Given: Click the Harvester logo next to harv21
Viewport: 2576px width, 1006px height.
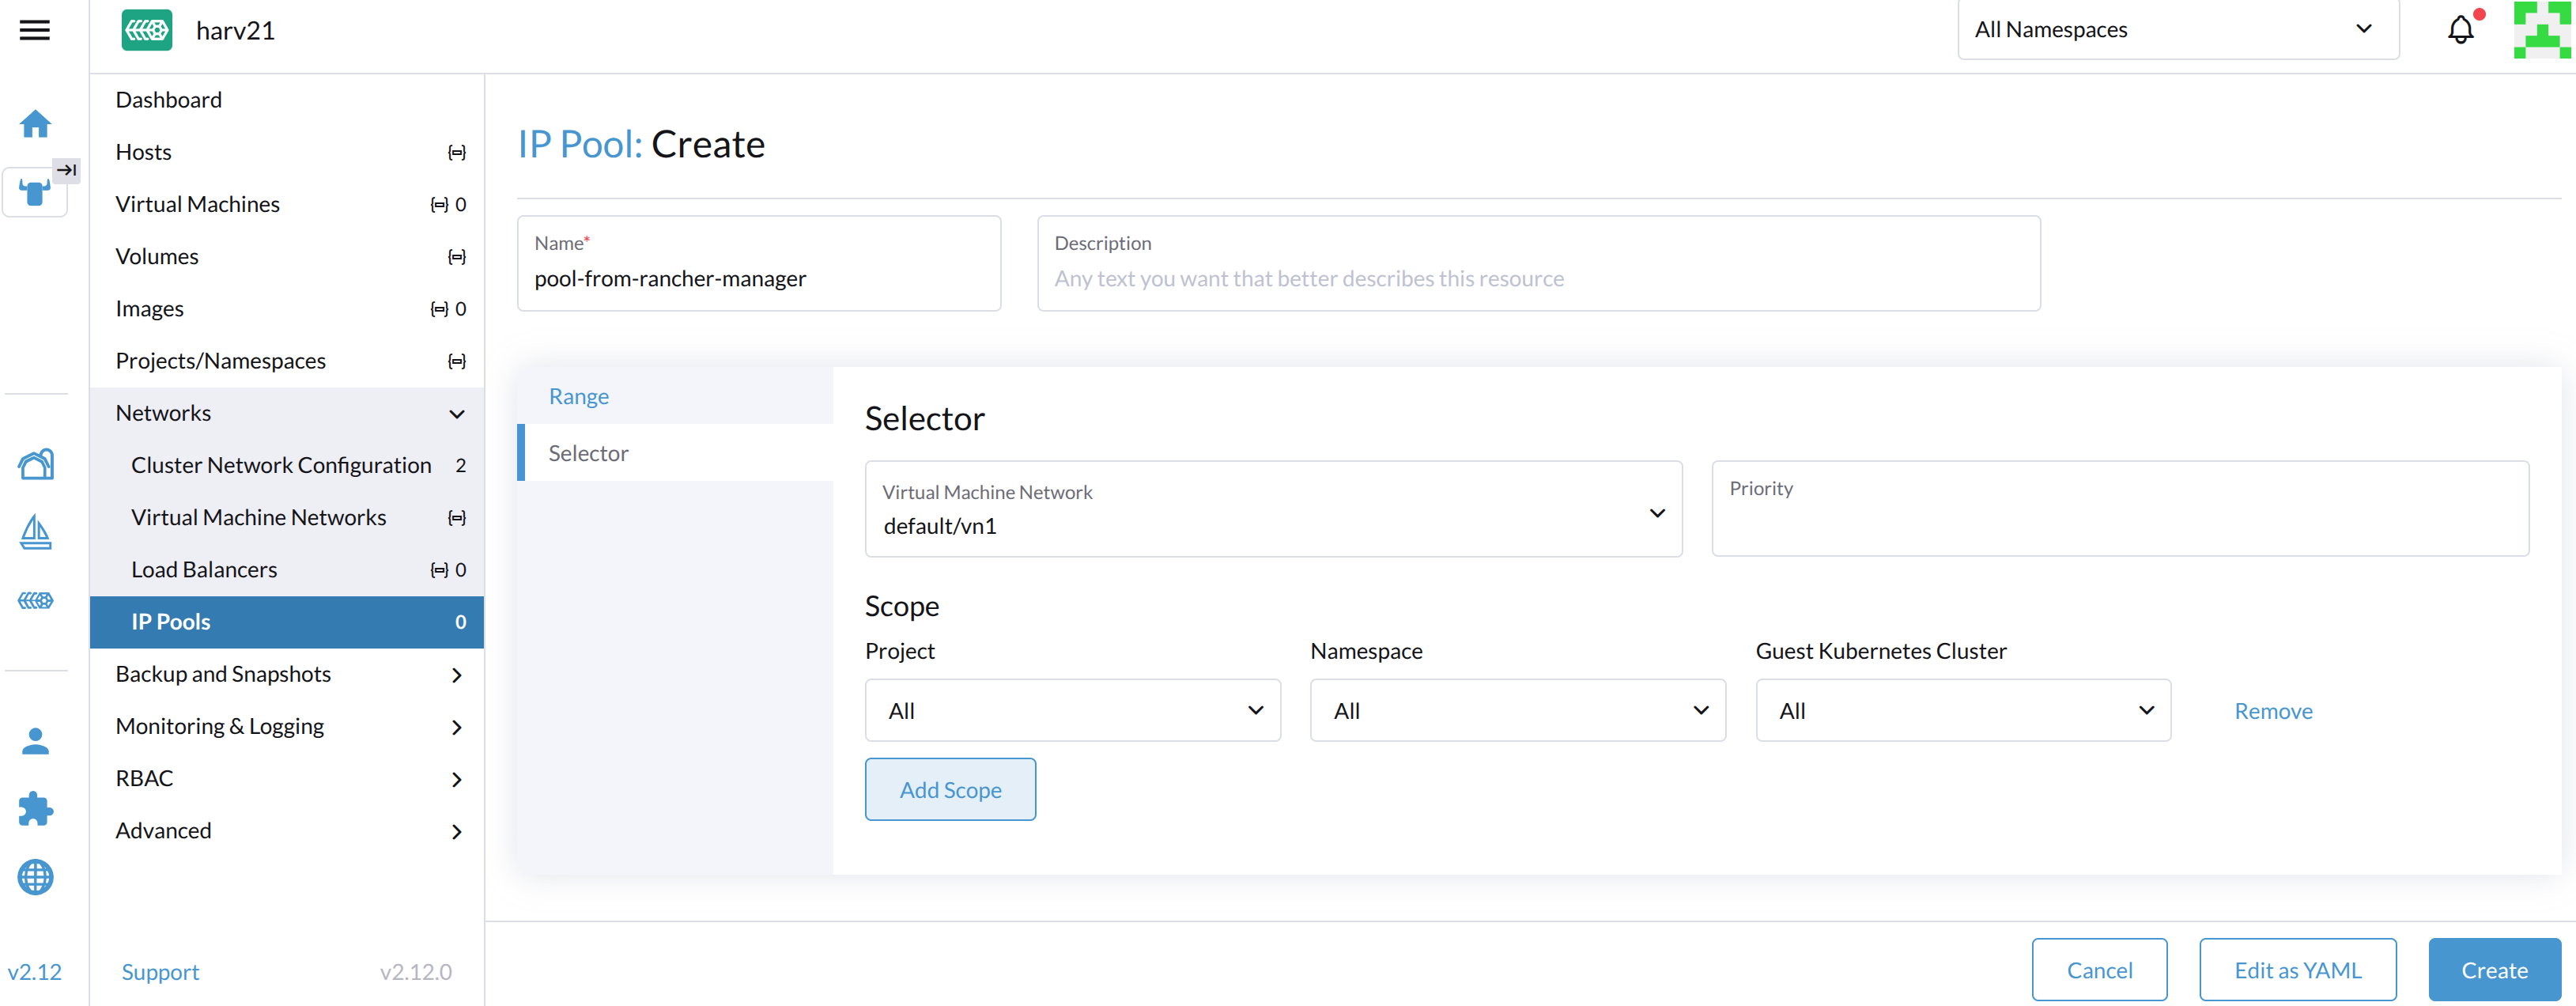Looking at the screenshot, I should coord(146,30).
